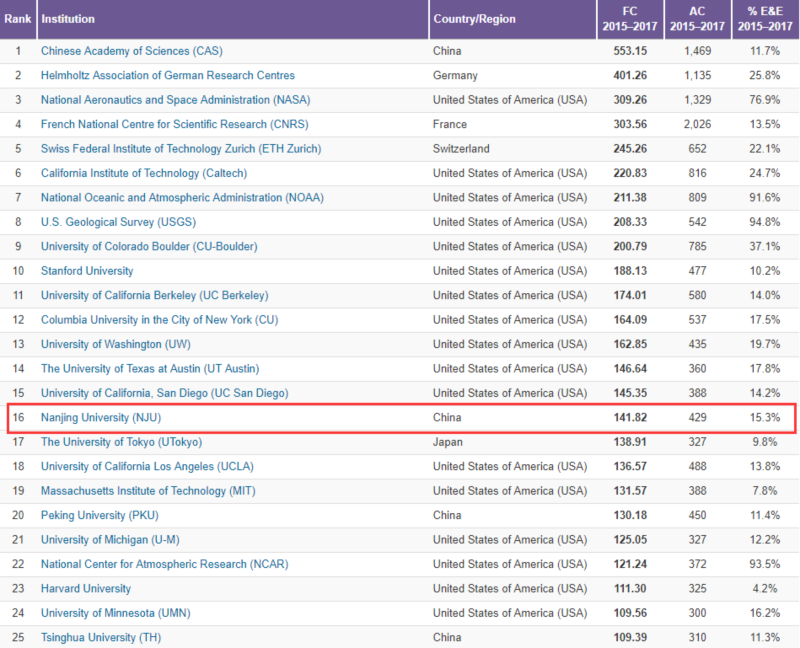Open University of Colorado Boulder link

pyautogui.click(x=148, y=246)
